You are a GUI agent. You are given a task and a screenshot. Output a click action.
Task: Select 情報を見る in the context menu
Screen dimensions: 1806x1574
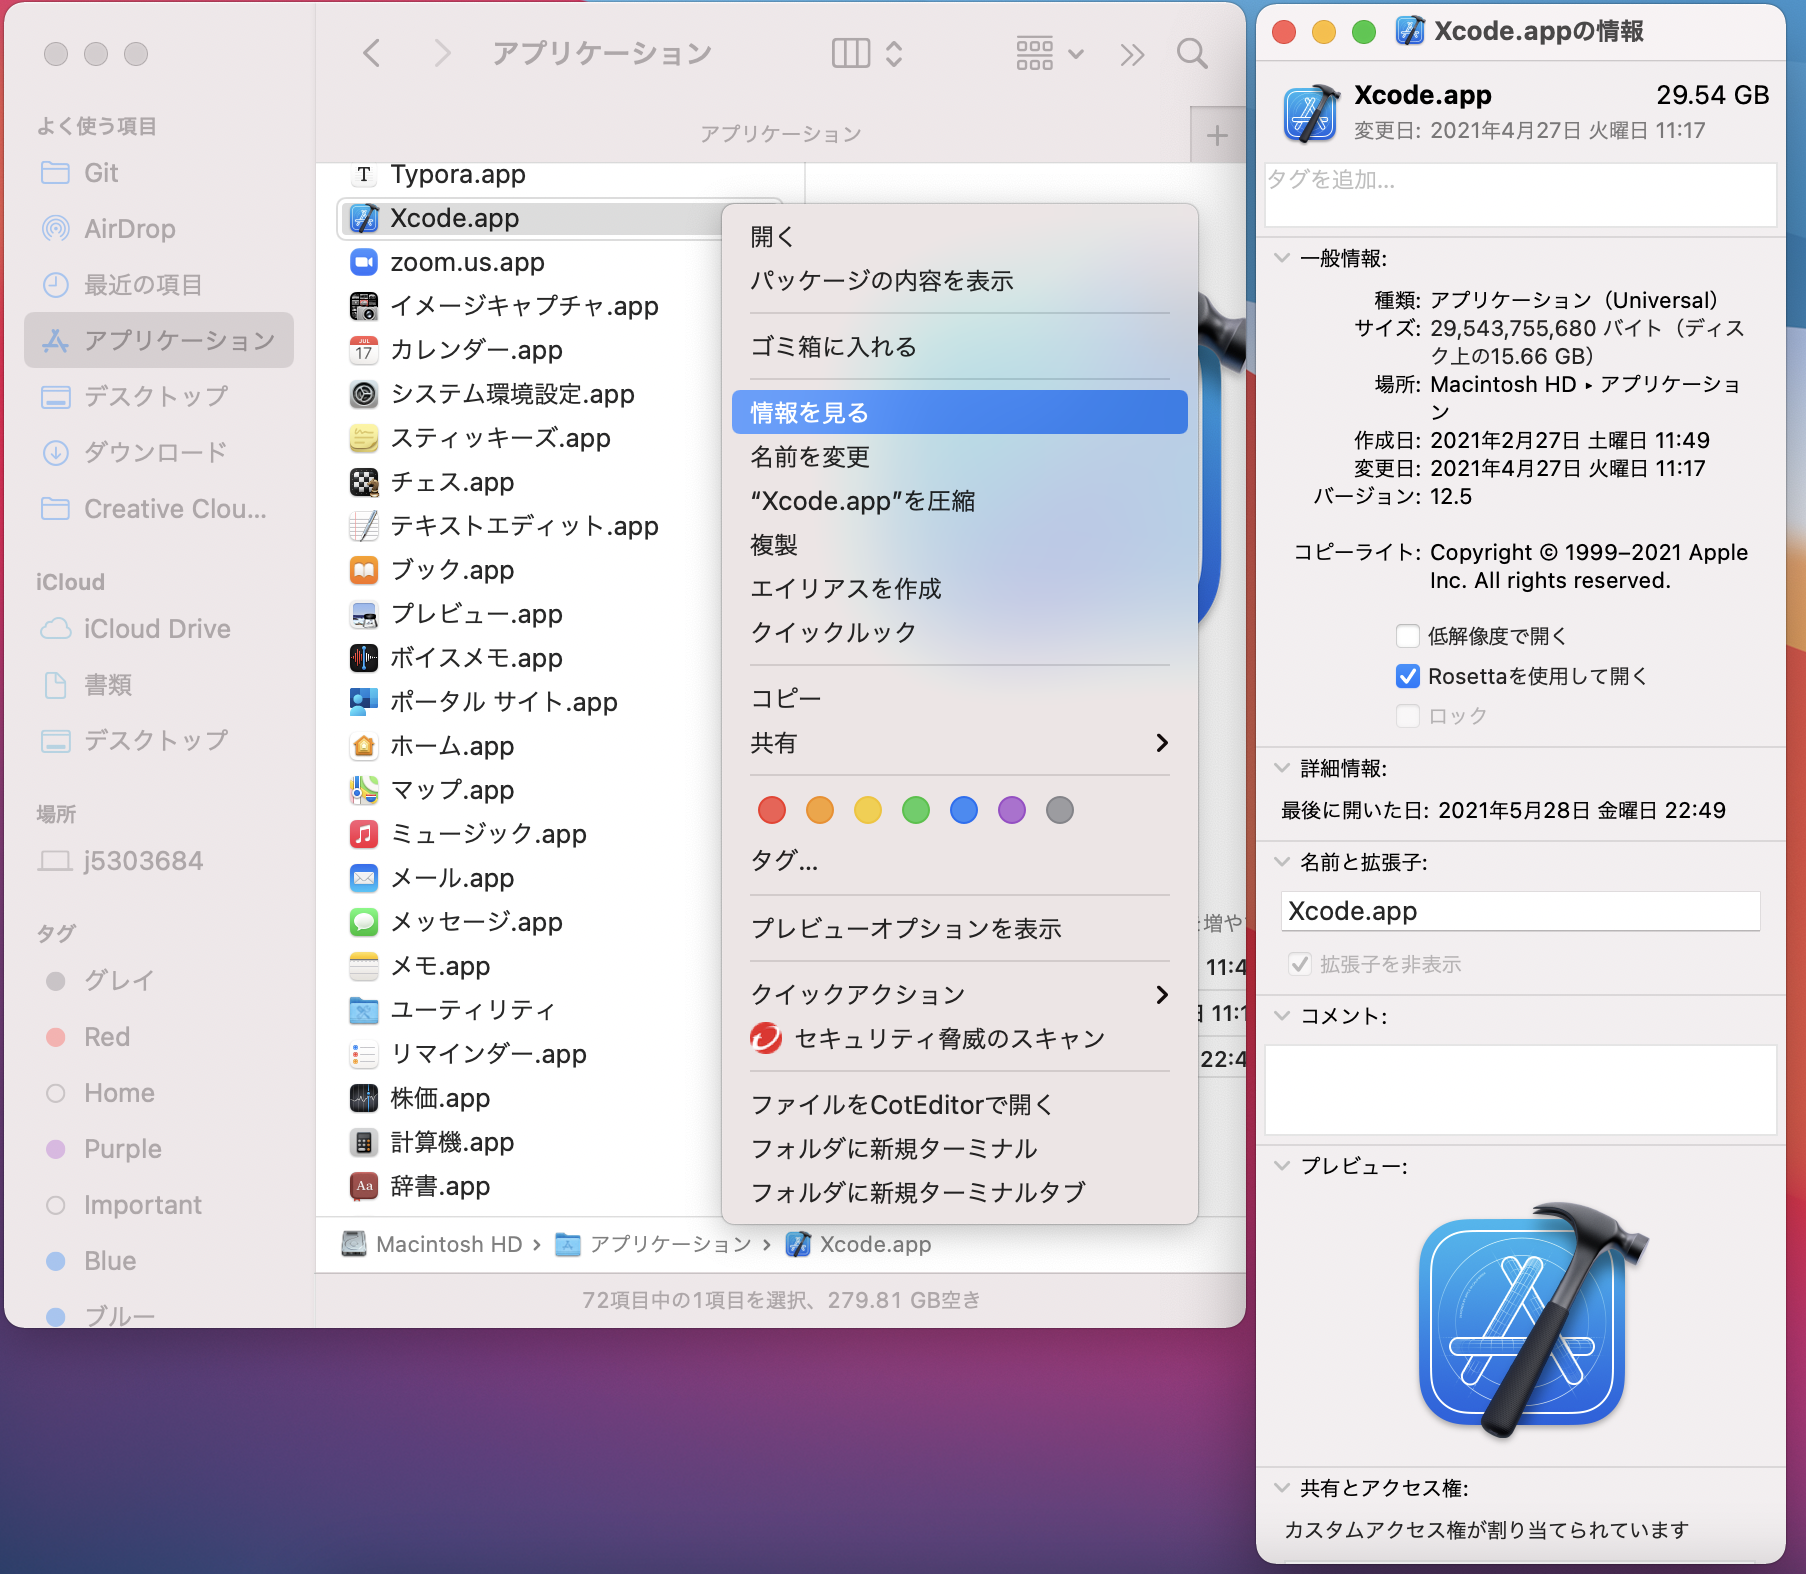tap(809, 411)
